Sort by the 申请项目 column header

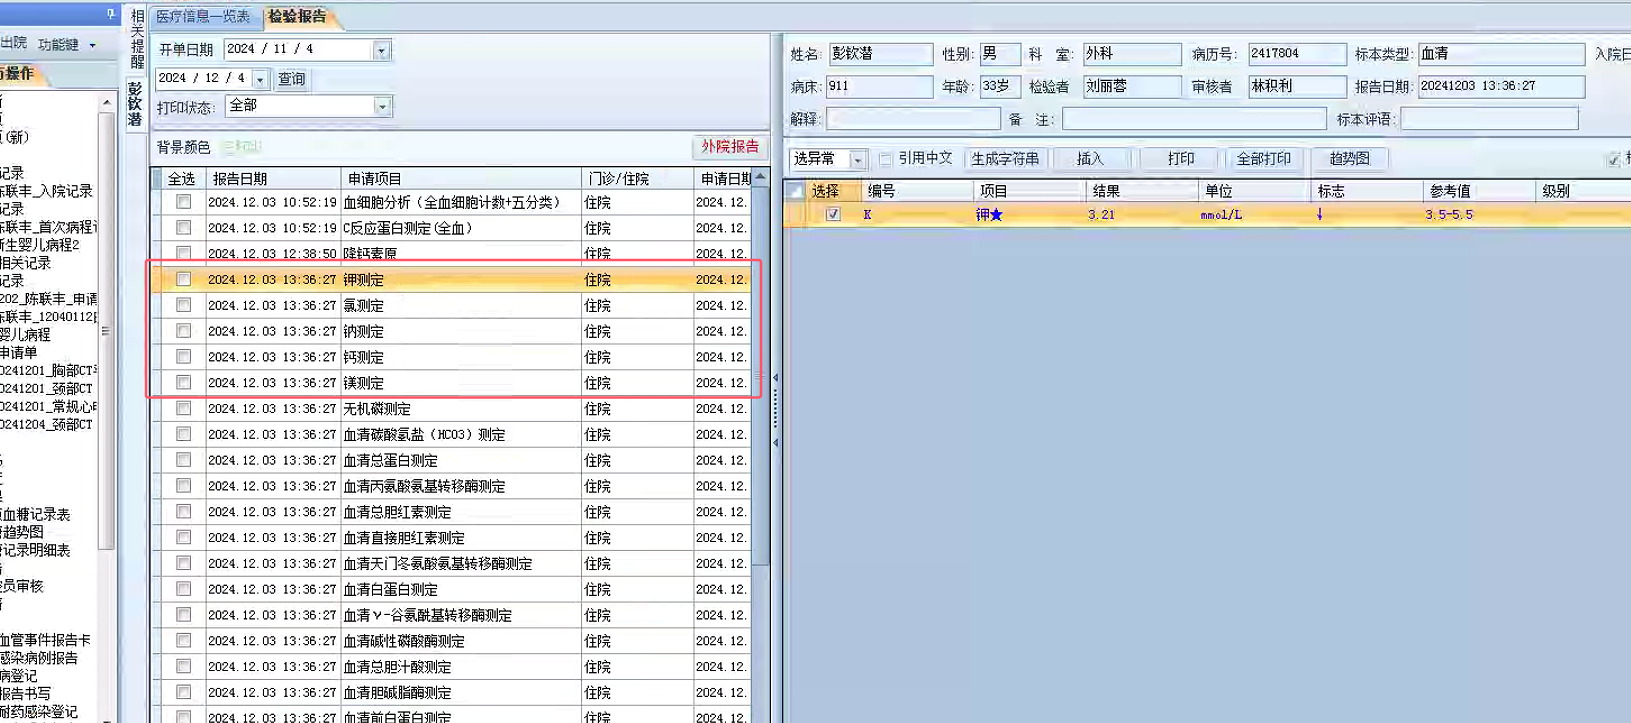460,179
